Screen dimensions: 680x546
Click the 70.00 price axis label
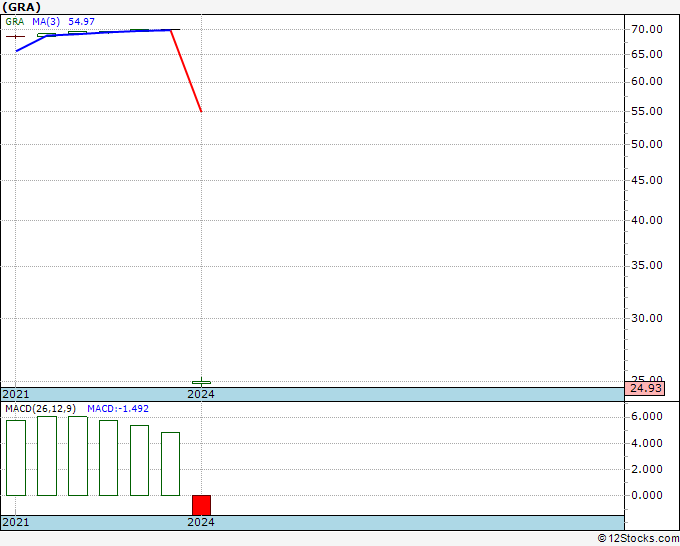[647, 29]
